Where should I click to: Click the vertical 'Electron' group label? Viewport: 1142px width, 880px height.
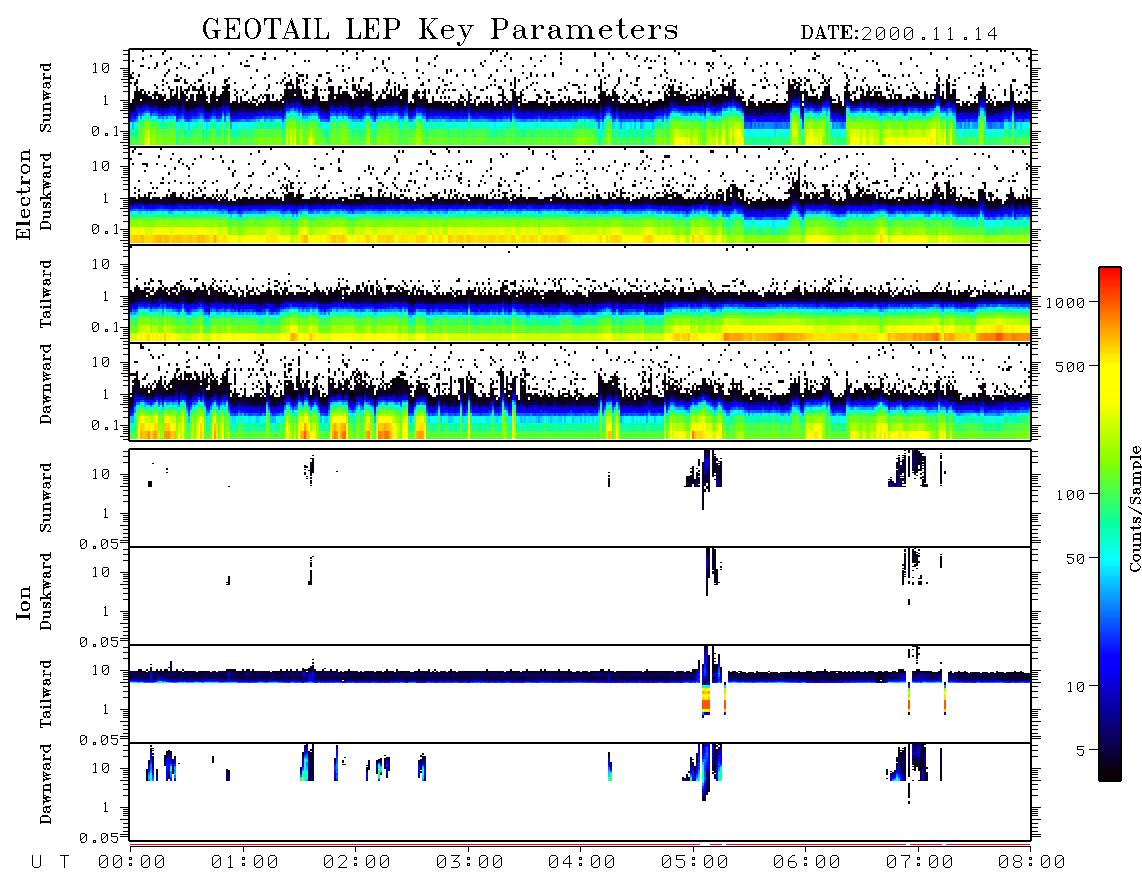(24, 195)
